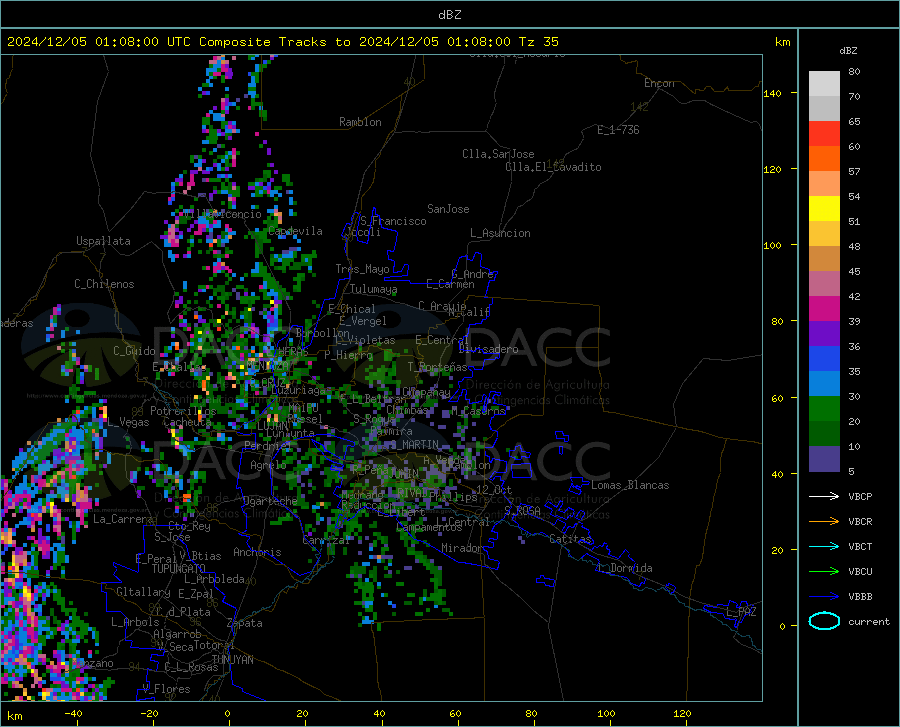Viewport: 900px width, 727px height.
Task: Select the indigo swatch between 10 and 5 dBZ
Action: tap(824, 459)
